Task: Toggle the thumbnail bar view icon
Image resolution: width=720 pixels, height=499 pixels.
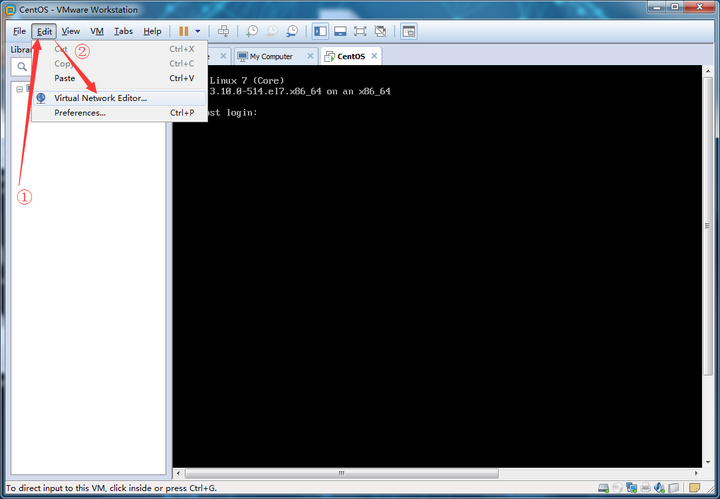Action: pyautogui.click(x=340, y=31)
